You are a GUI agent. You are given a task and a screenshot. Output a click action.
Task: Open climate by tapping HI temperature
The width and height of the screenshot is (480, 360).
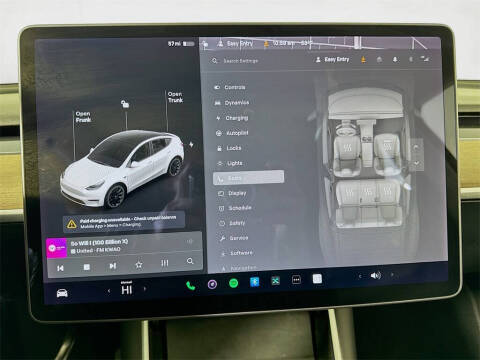coord(127,289)
